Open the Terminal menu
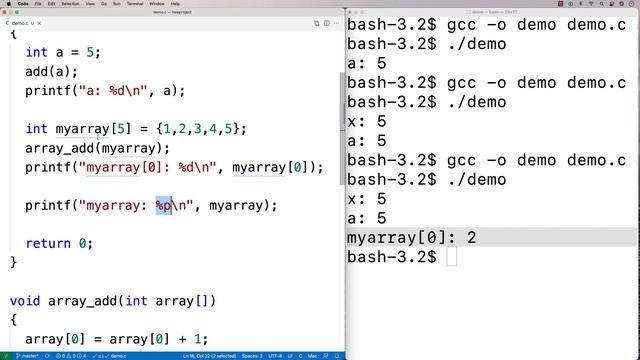This screenshot has width=640, height=360. 135,4
